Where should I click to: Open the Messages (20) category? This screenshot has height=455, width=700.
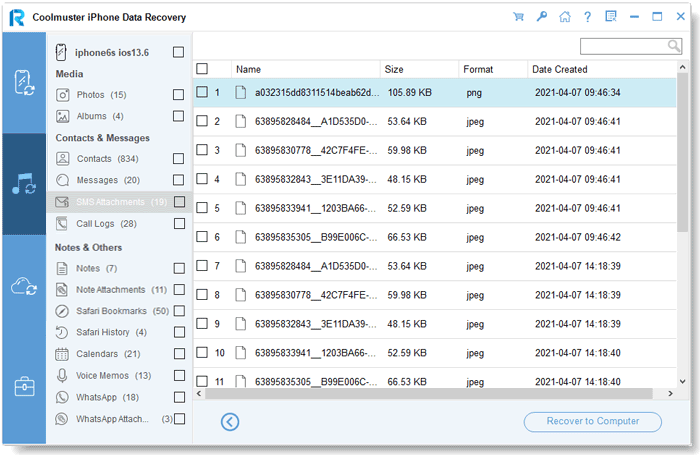(x=108, y=180)
